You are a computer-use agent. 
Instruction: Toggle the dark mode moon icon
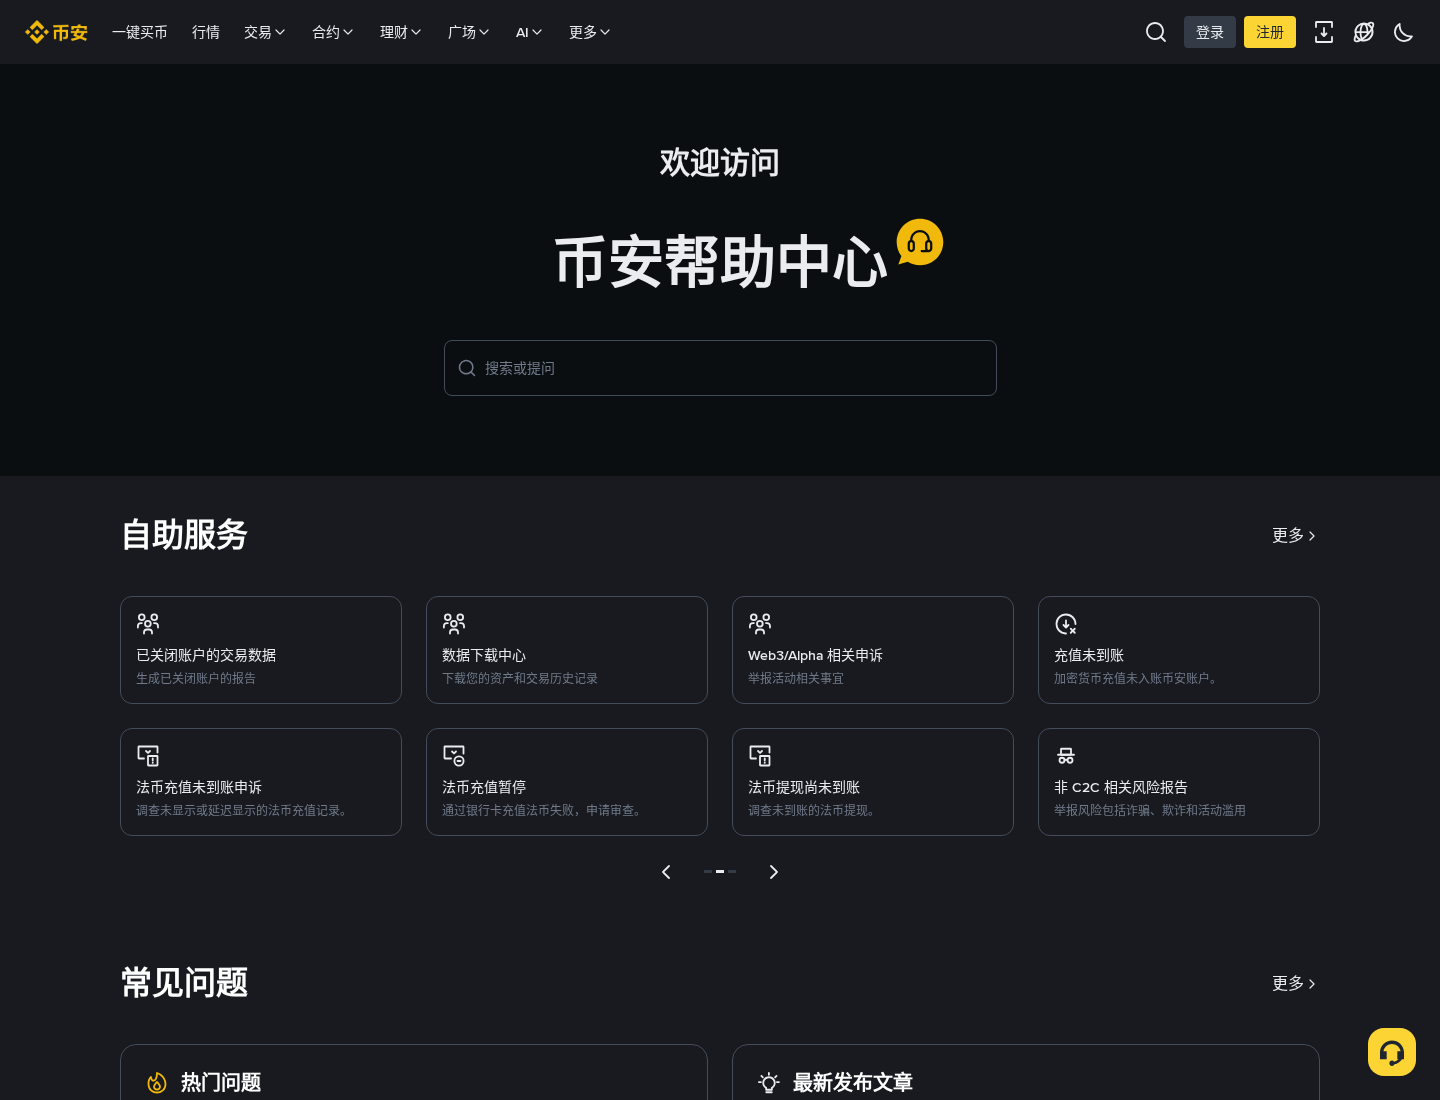pyautogui.click(x=1404, y=32)
